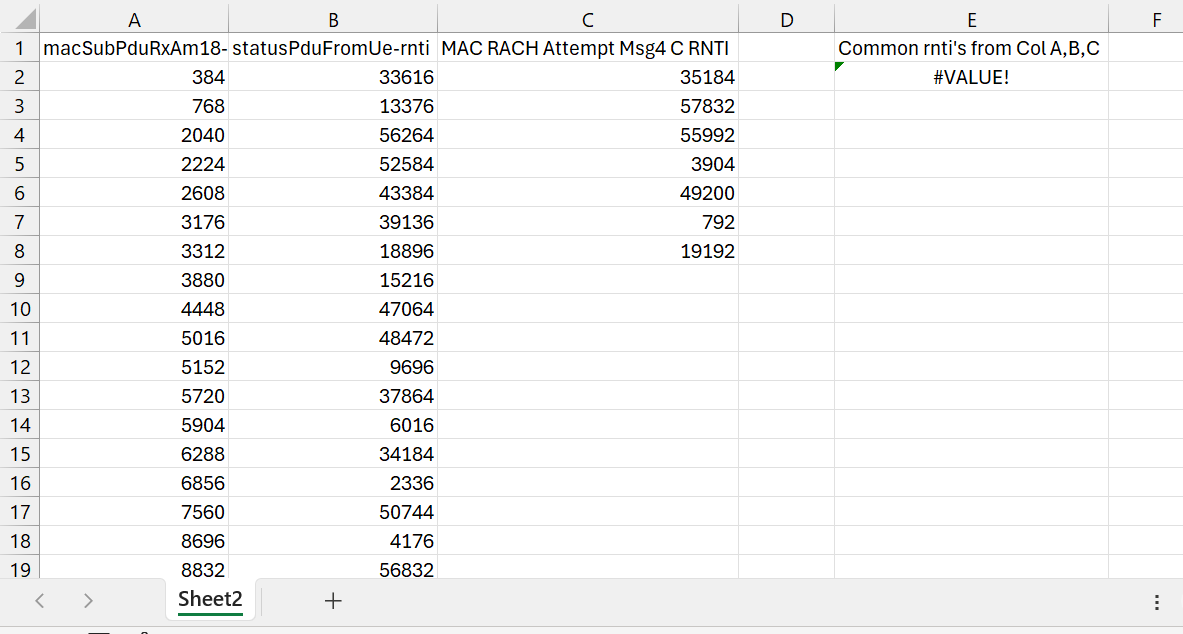Open the overflow menu via three-dot icon
1183x634 pixels.
[1157, 600]
